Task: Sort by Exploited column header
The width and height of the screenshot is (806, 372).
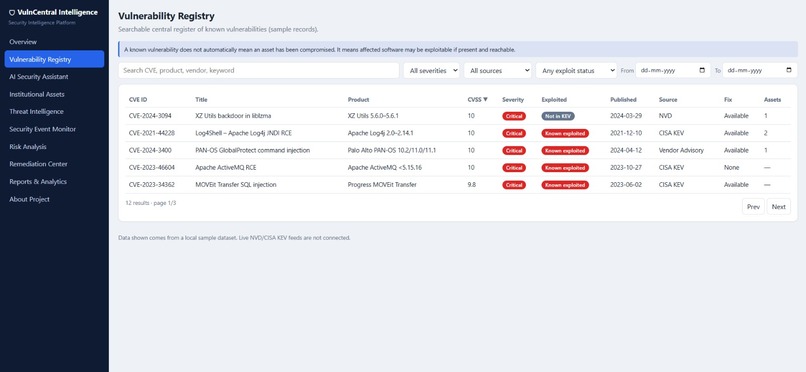Action: pyautogui.click(x=554, y=100)
